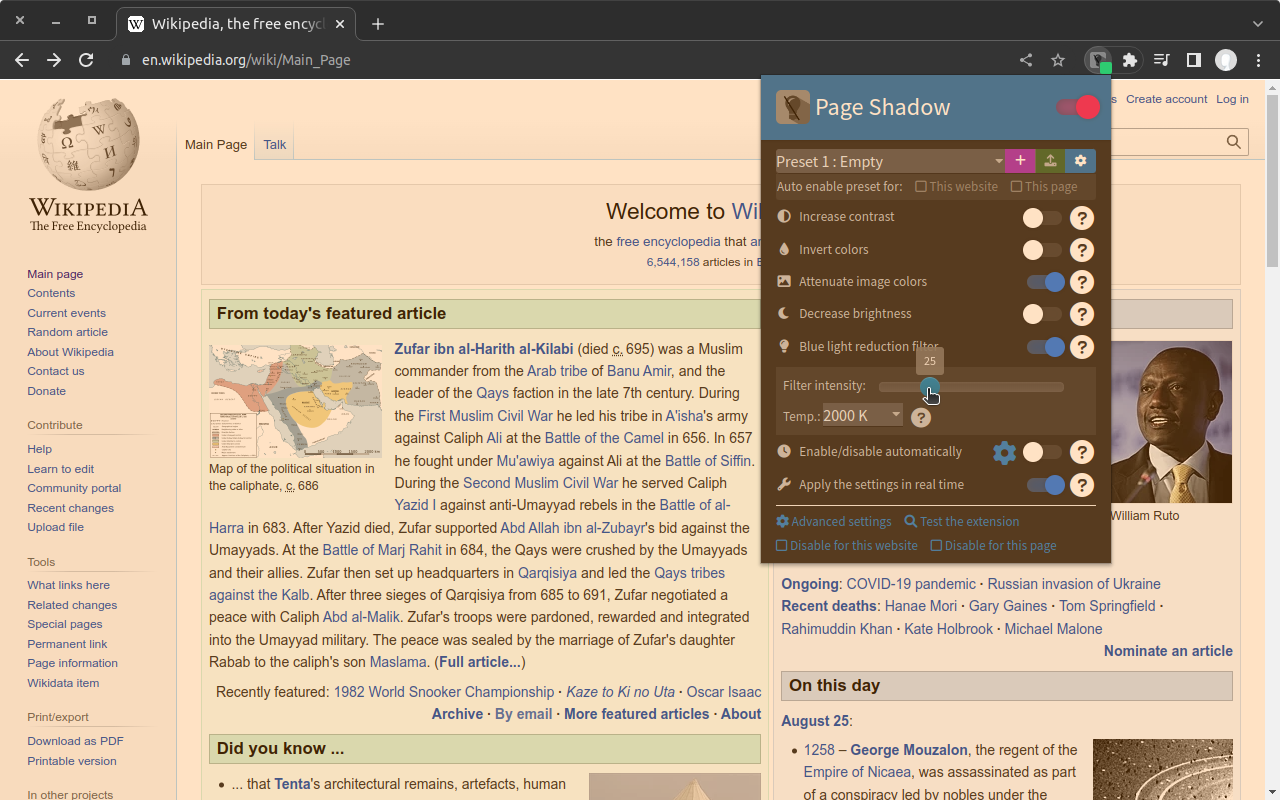This screenshot has width=1280, height=800.
Task: Click the Filter intensity slider track
Action: point(971,387)
